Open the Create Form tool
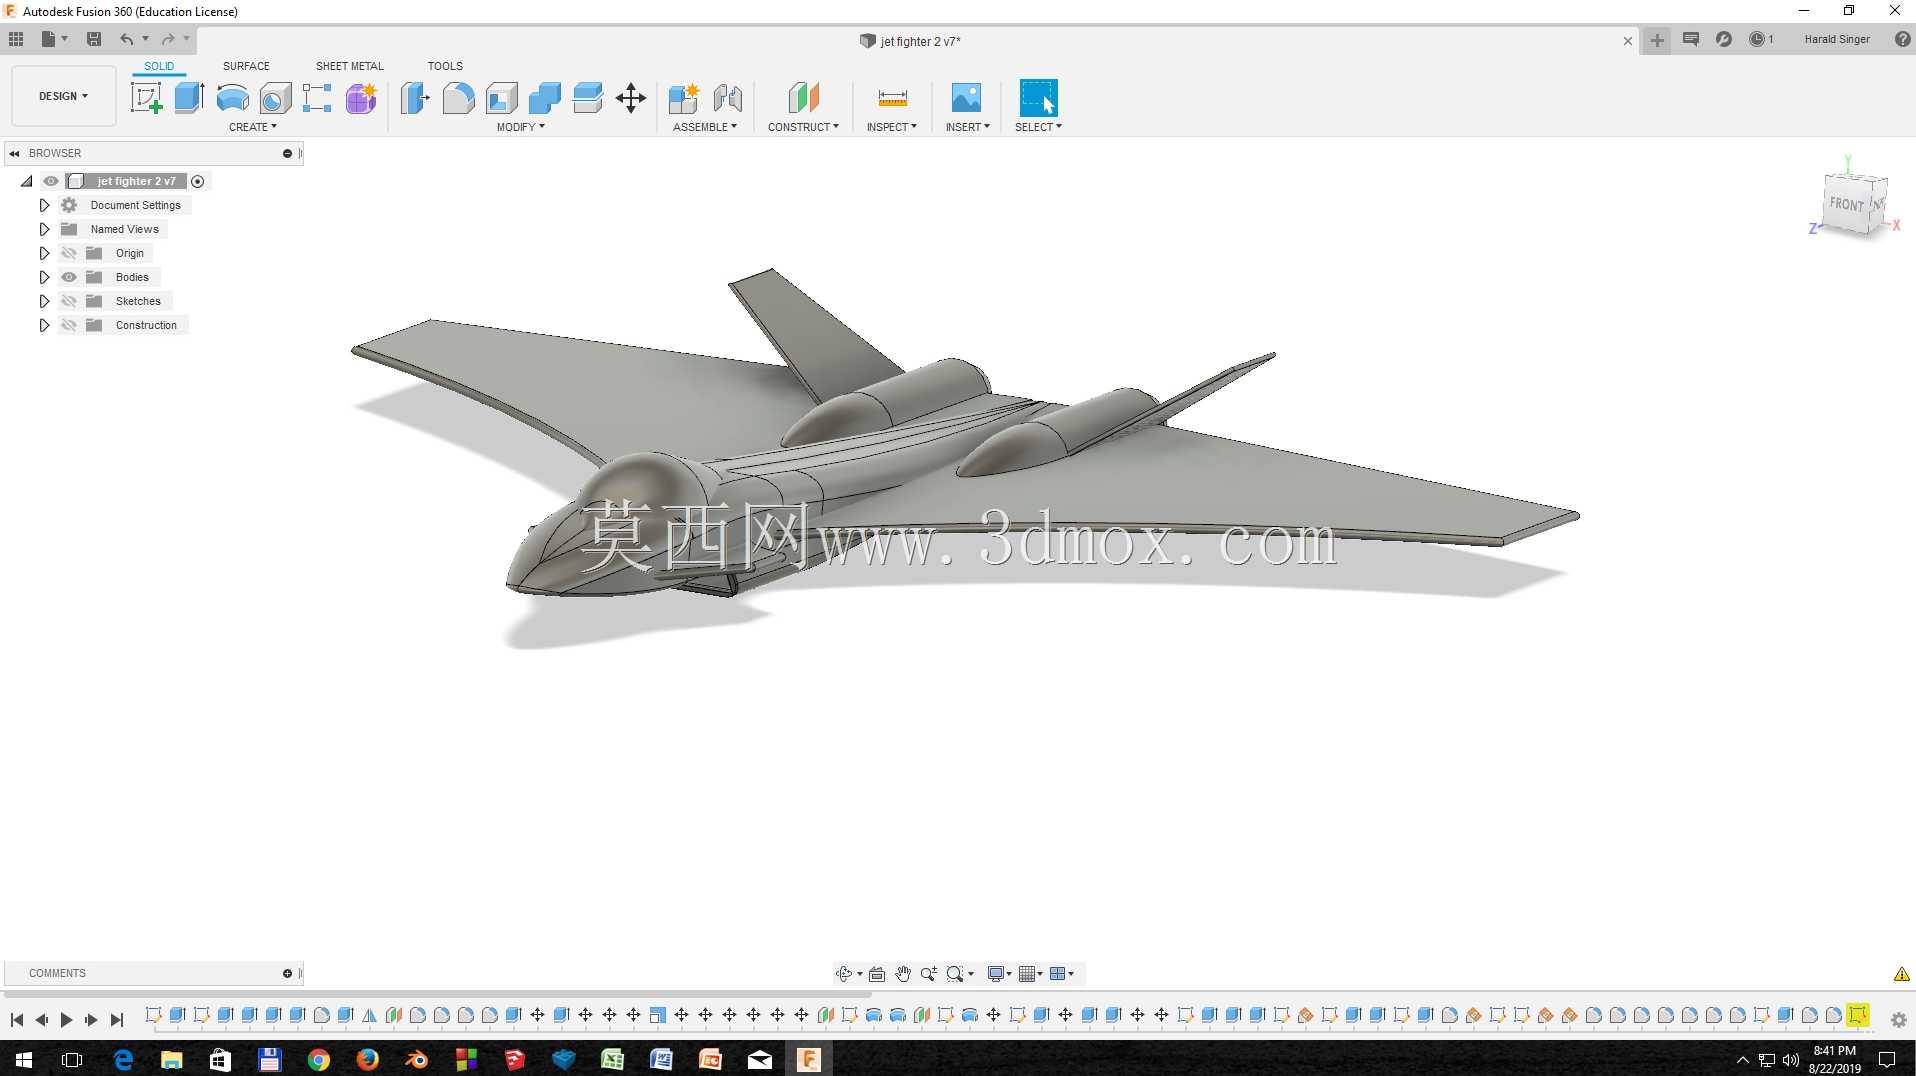The image size is (1916, 1076). click(x=361, y=98)
